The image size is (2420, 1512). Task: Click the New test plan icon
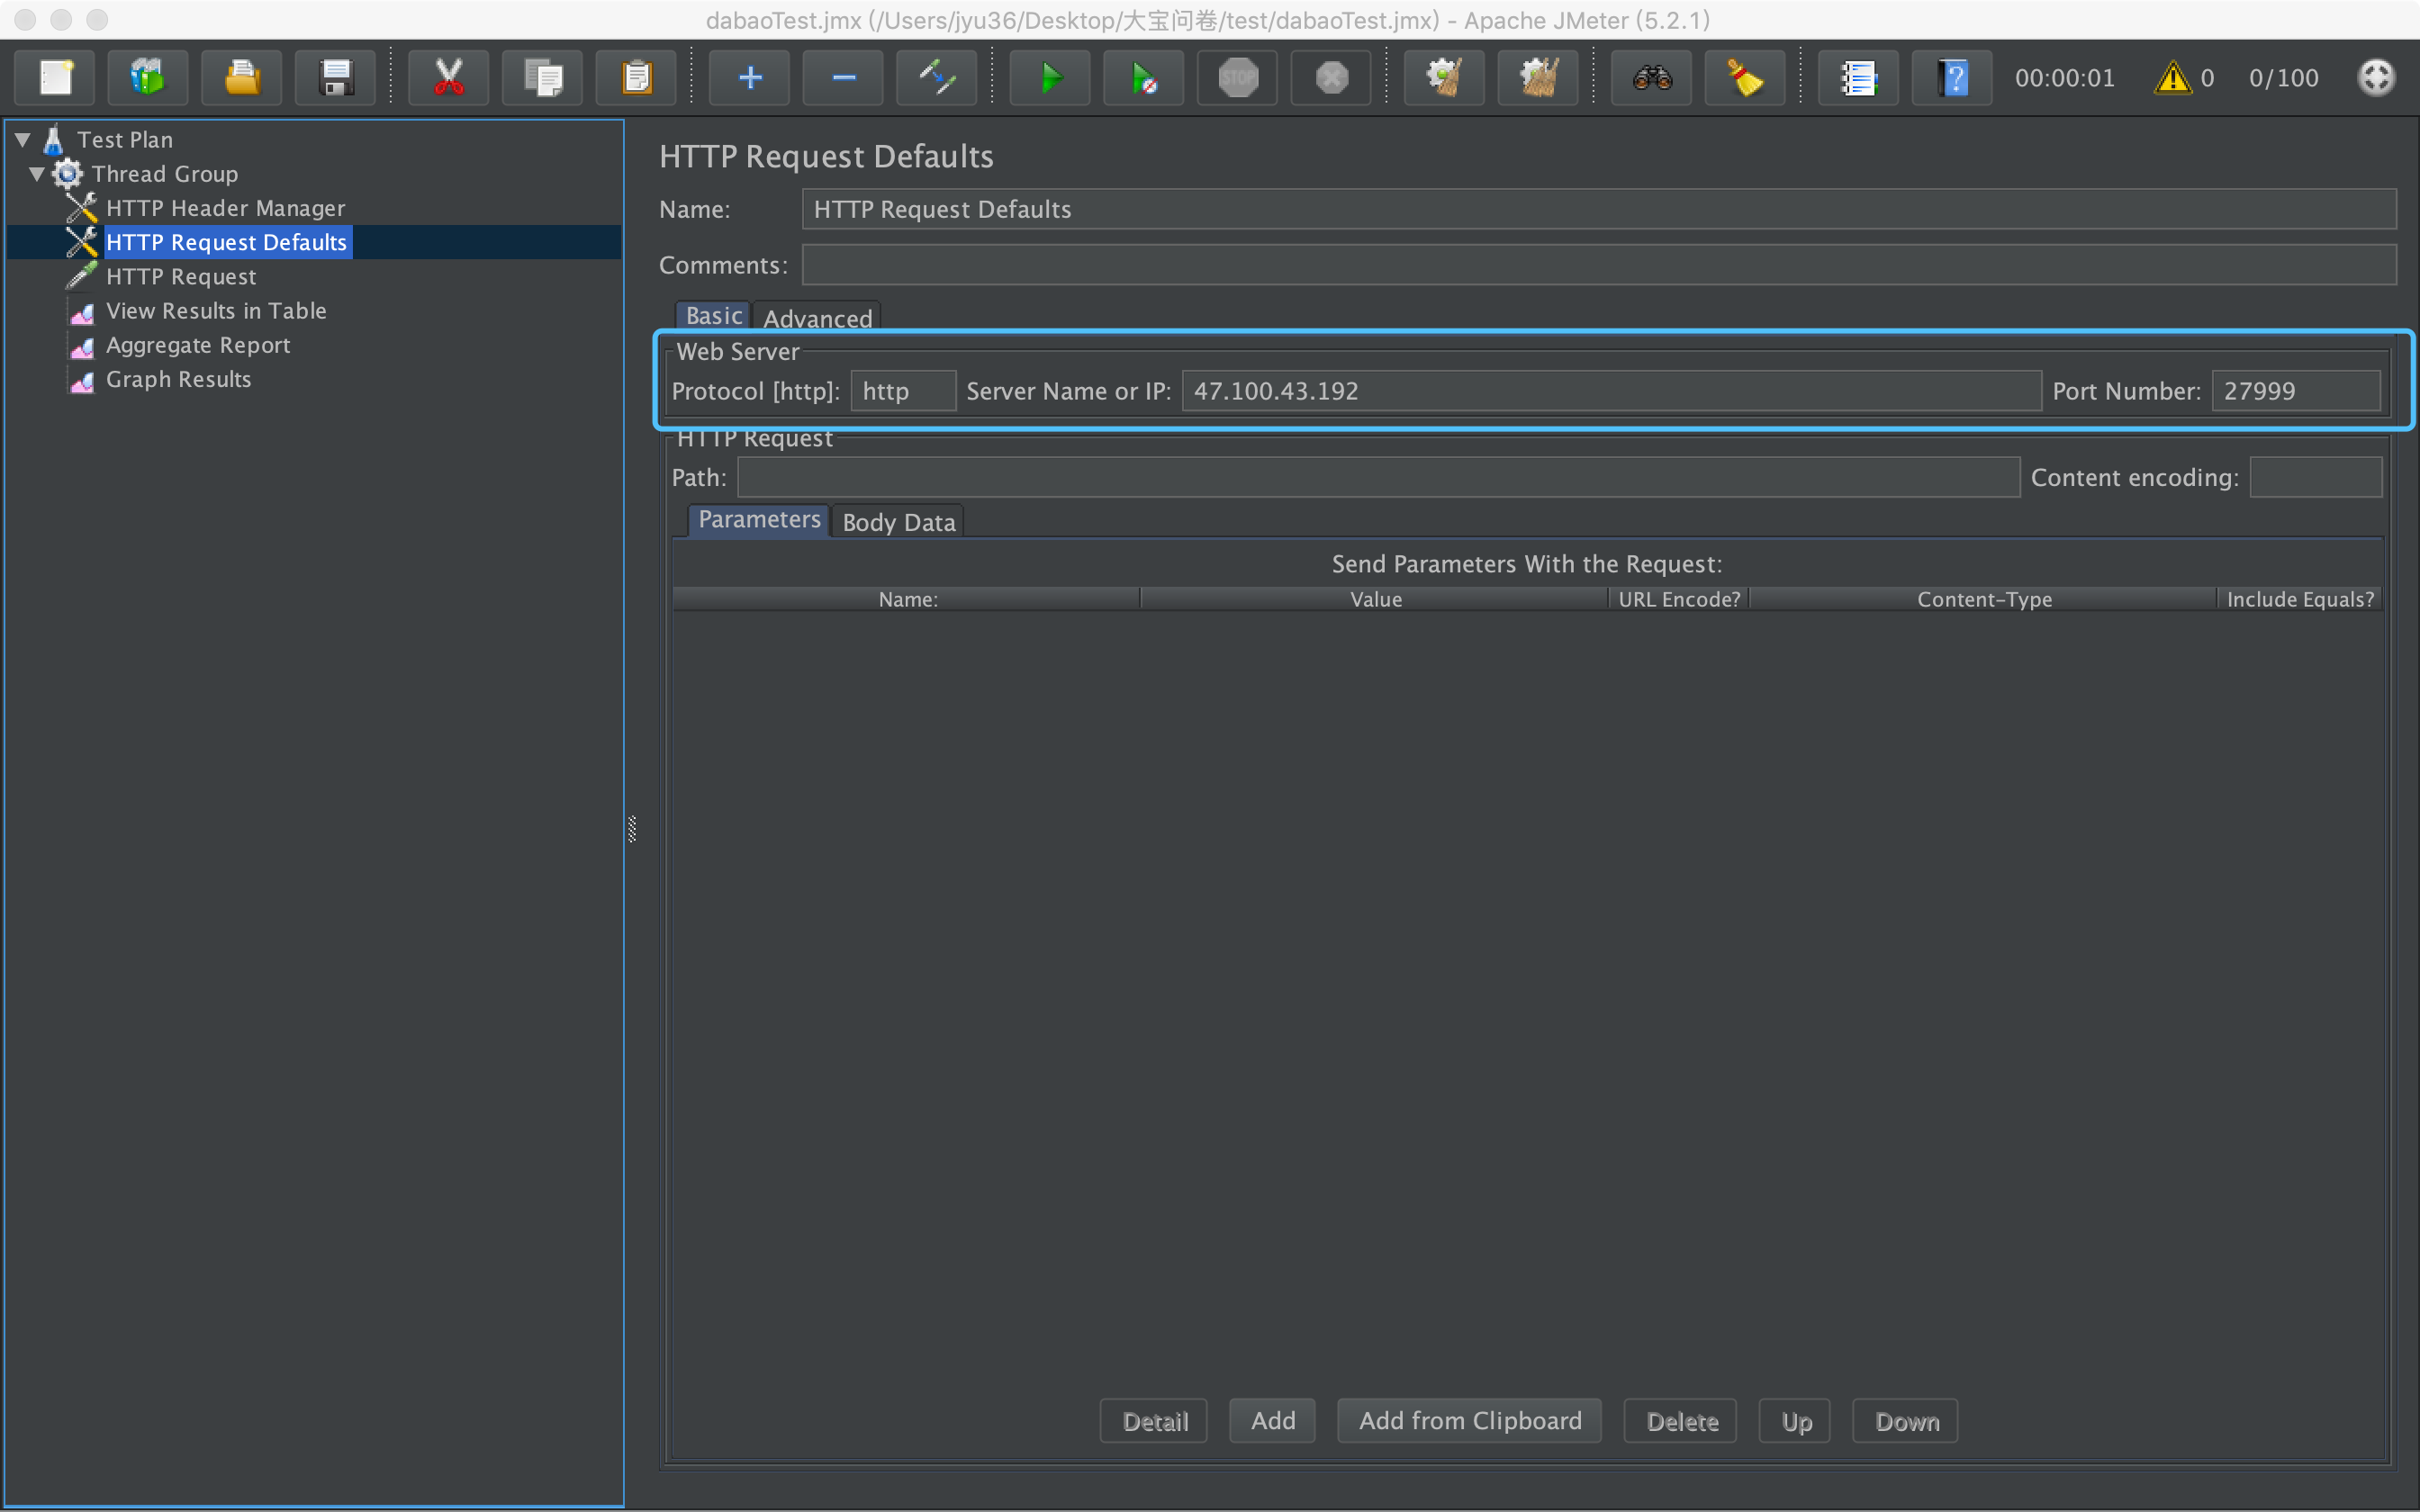[55, 78]
